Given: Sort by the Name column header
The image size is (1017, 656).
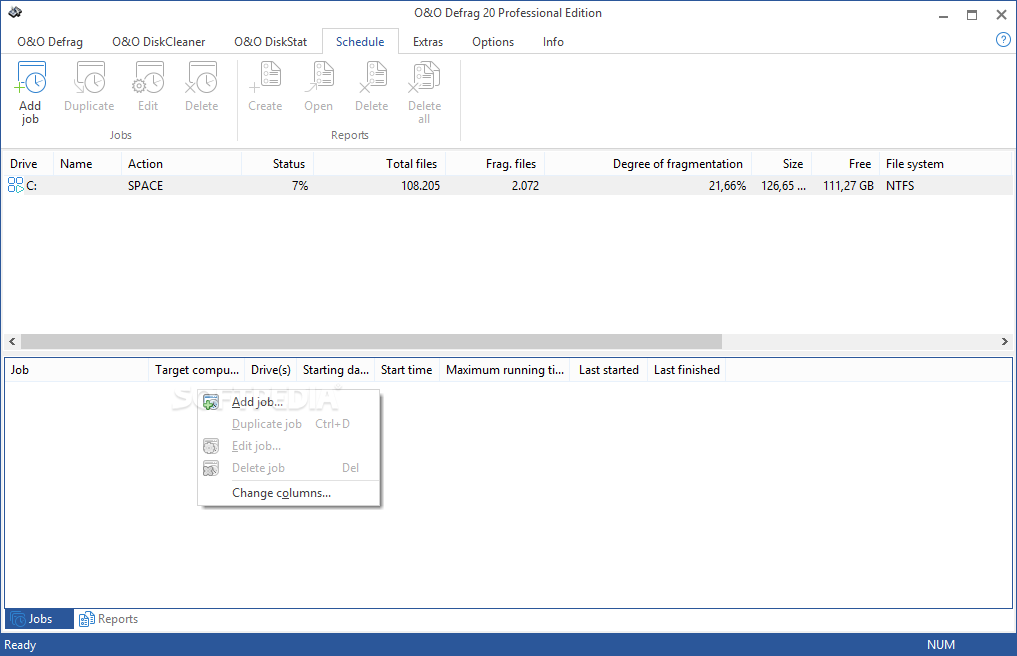Looking at the screenshot, I should pos(87,164).
